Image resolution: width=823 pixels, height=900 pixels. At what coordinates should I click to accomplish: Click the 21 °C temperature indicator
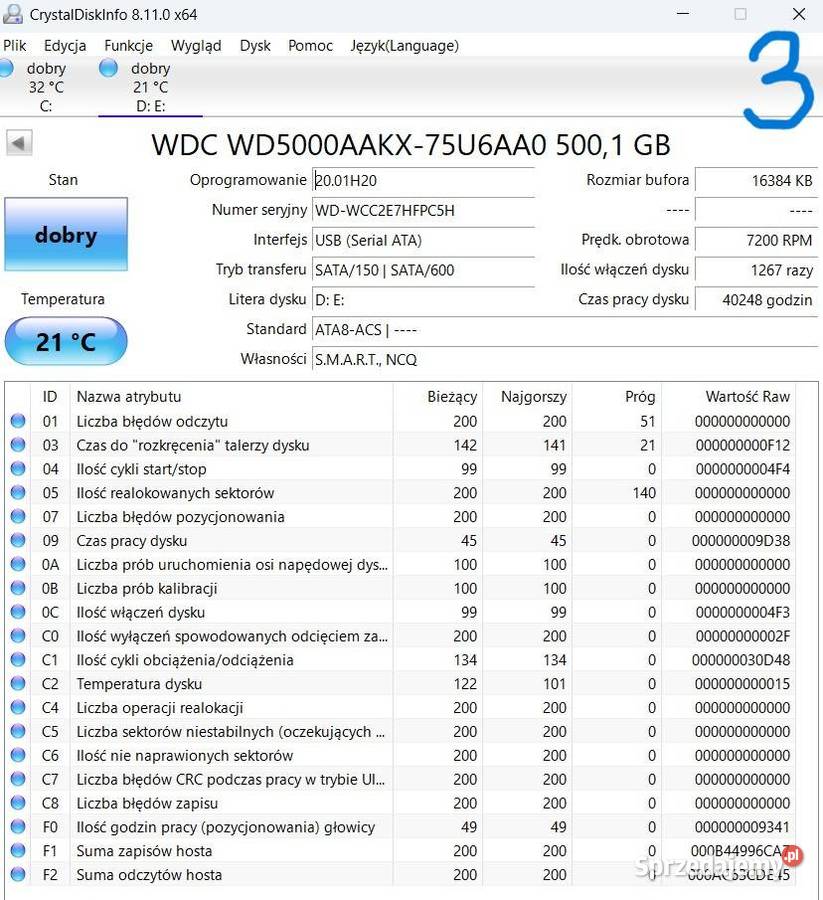[65, 341]
